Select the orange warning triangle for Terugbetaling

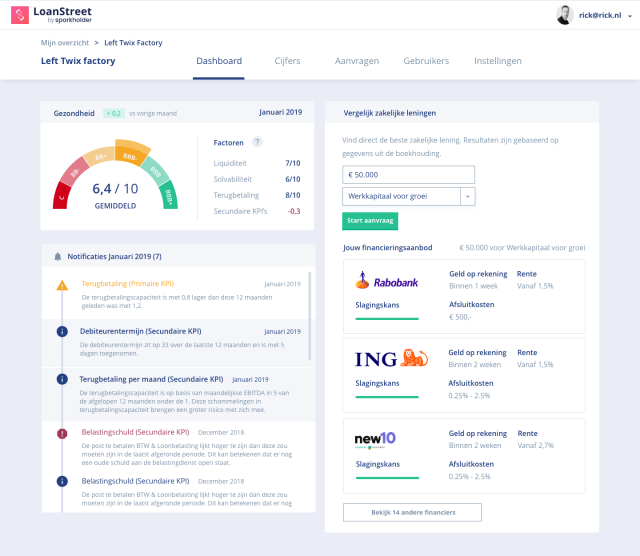62,285
